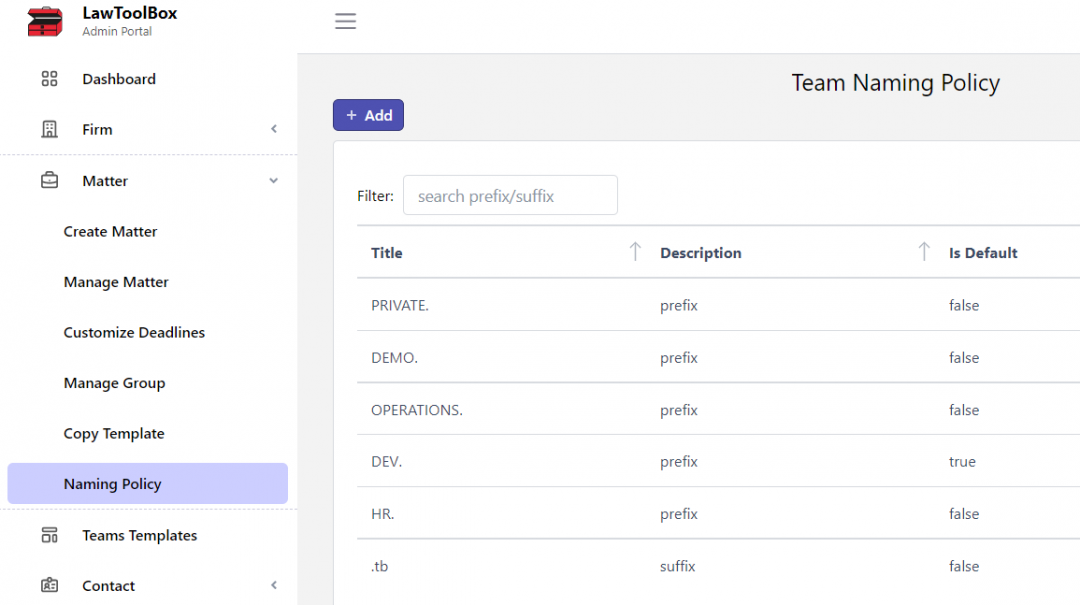Select Copy Template in the sidebar
This screenshot has width=1080, height=605.
(113, 433)
